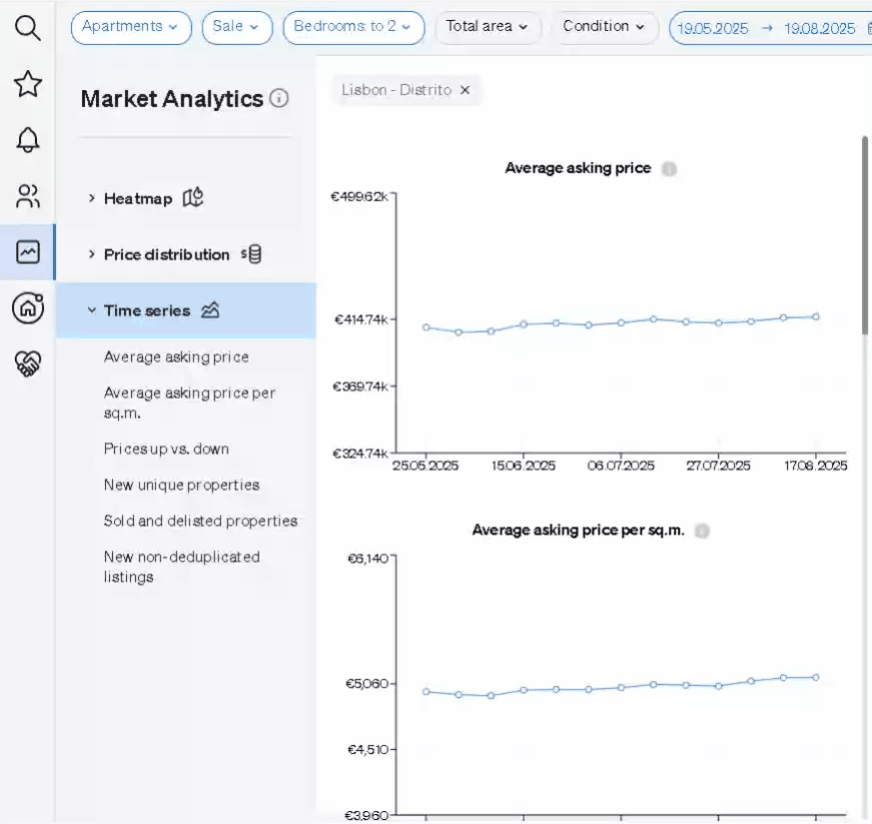The height and width of the screenshot is (824, 872).
Task: Go to New unique properties
Action: click(181, 485)
